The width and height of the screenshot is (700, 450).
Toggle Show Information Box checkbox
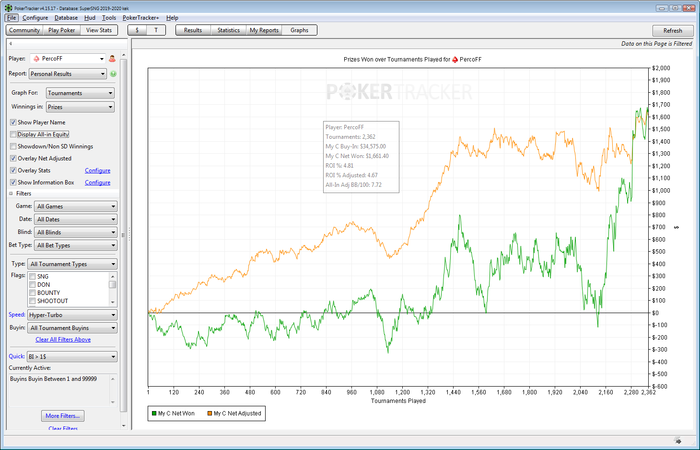(x=13, y=183)
